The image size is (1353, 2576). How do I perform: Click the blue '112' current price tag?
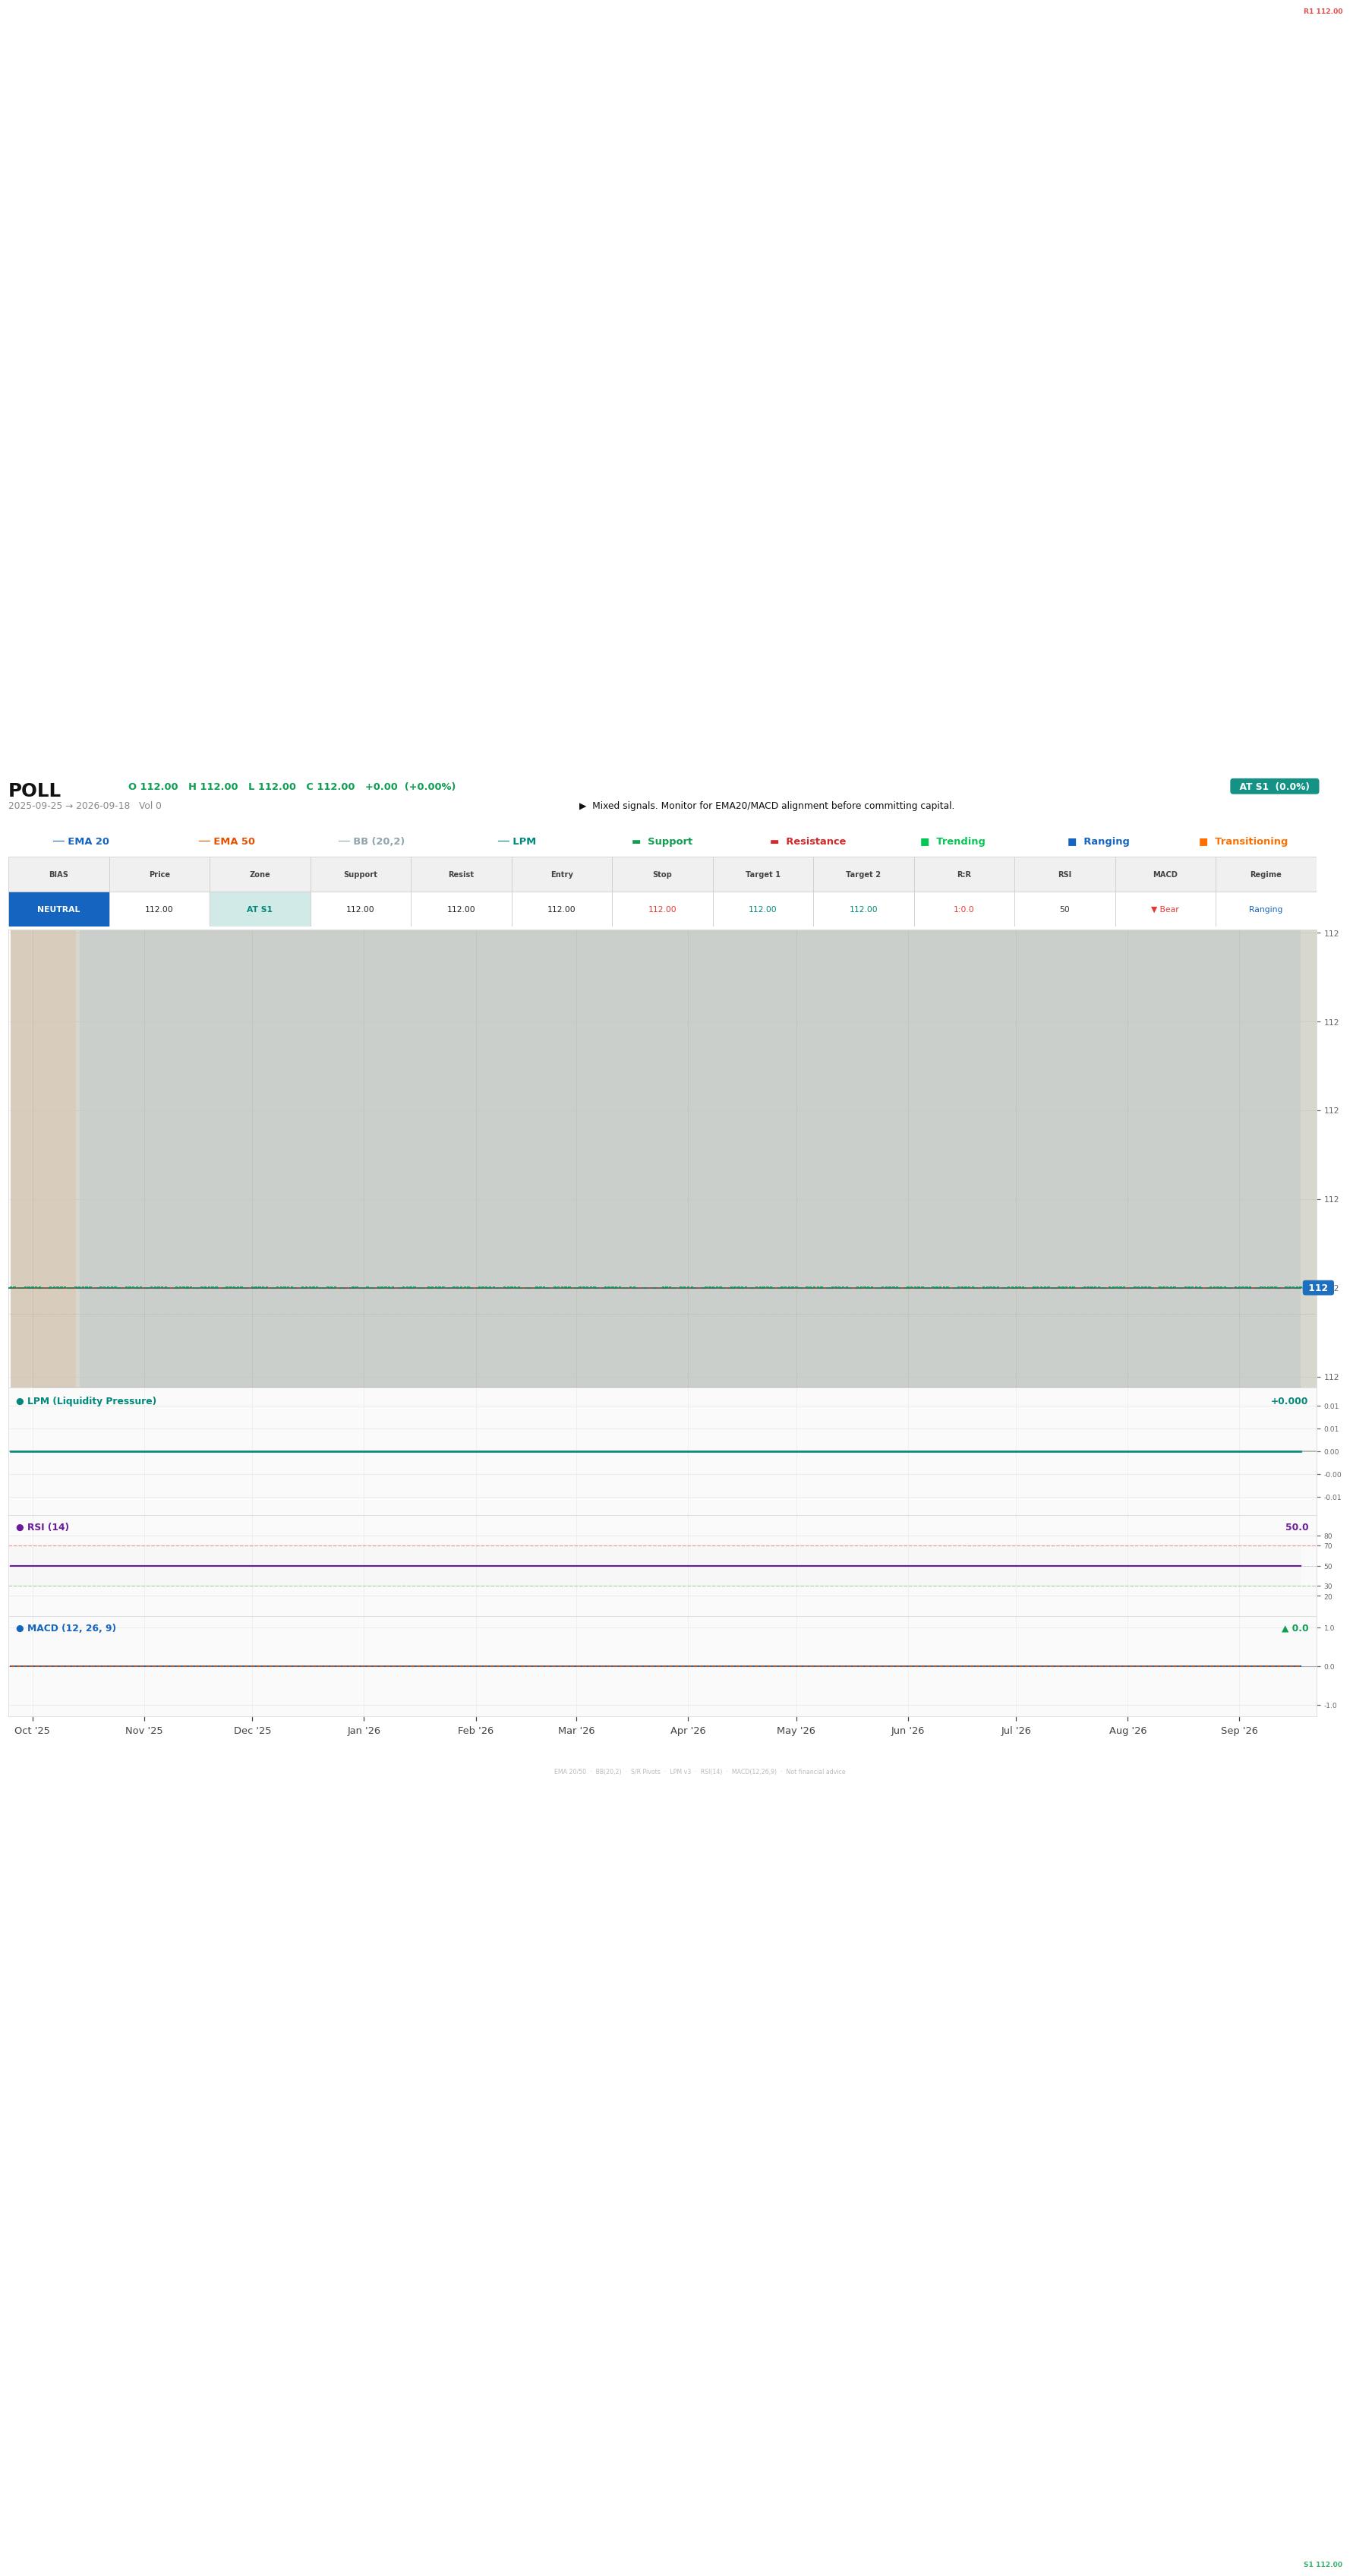click(x=1318, y=1288)
